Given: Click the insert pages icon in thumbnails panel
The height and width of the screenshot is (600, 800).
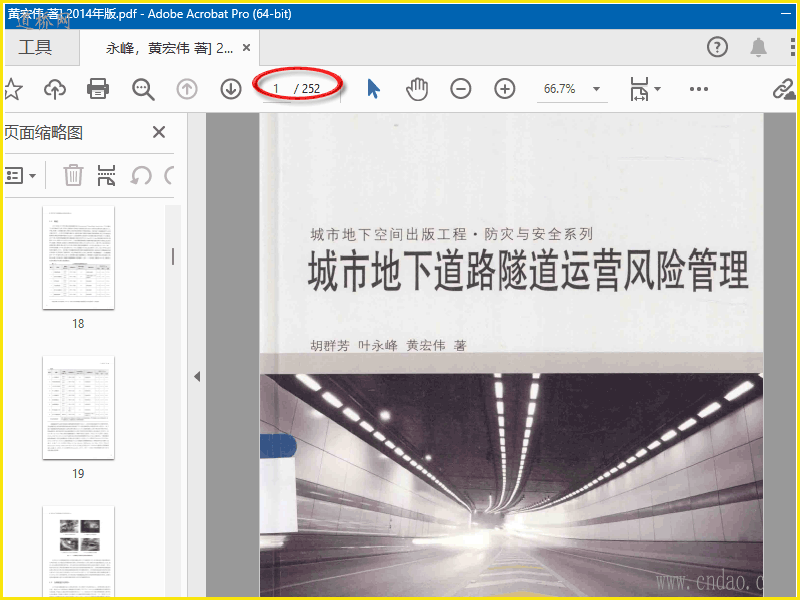Looking at the screenshot, I should (106, 175).
